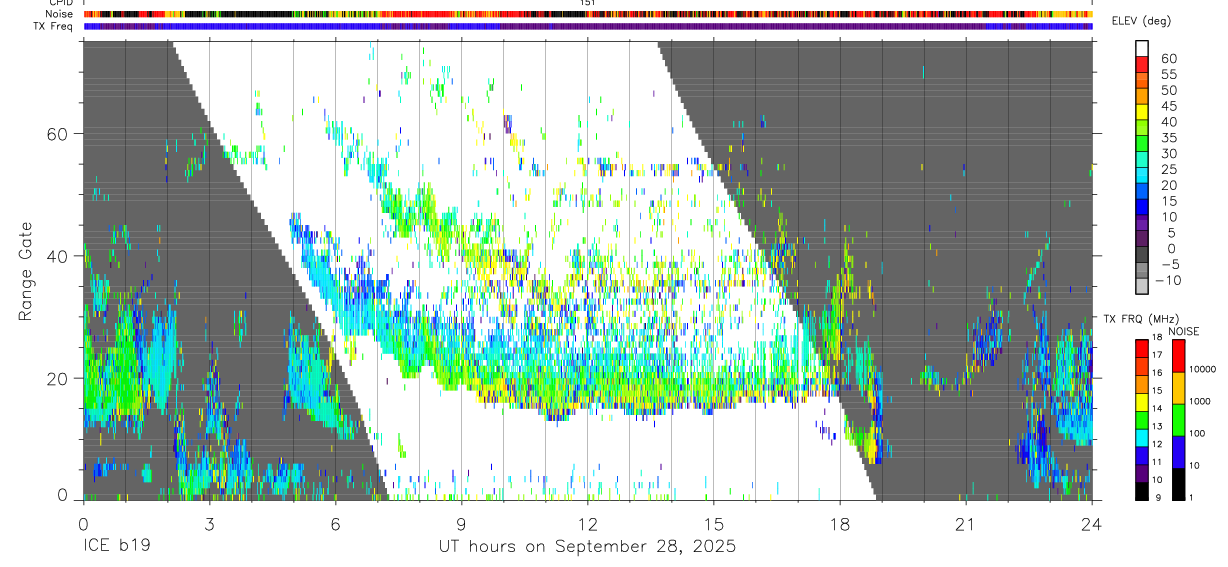The height and width of the screenshot is (567, 1228).
Task: Click the yellow segment of TX FRQ color bar
Action: coord(1142,402)
